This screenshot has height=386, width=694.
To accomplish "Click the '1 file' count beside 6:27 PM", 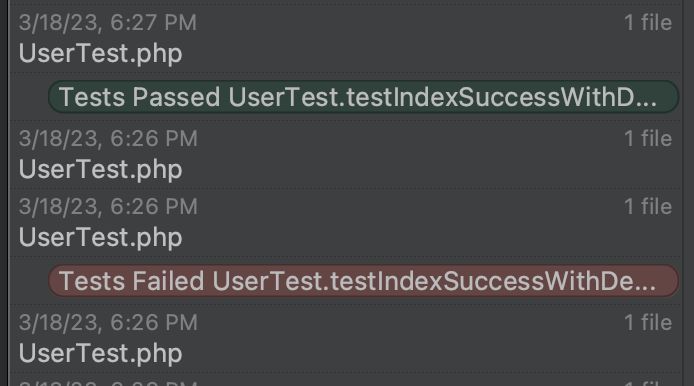I will pos(648,23).
